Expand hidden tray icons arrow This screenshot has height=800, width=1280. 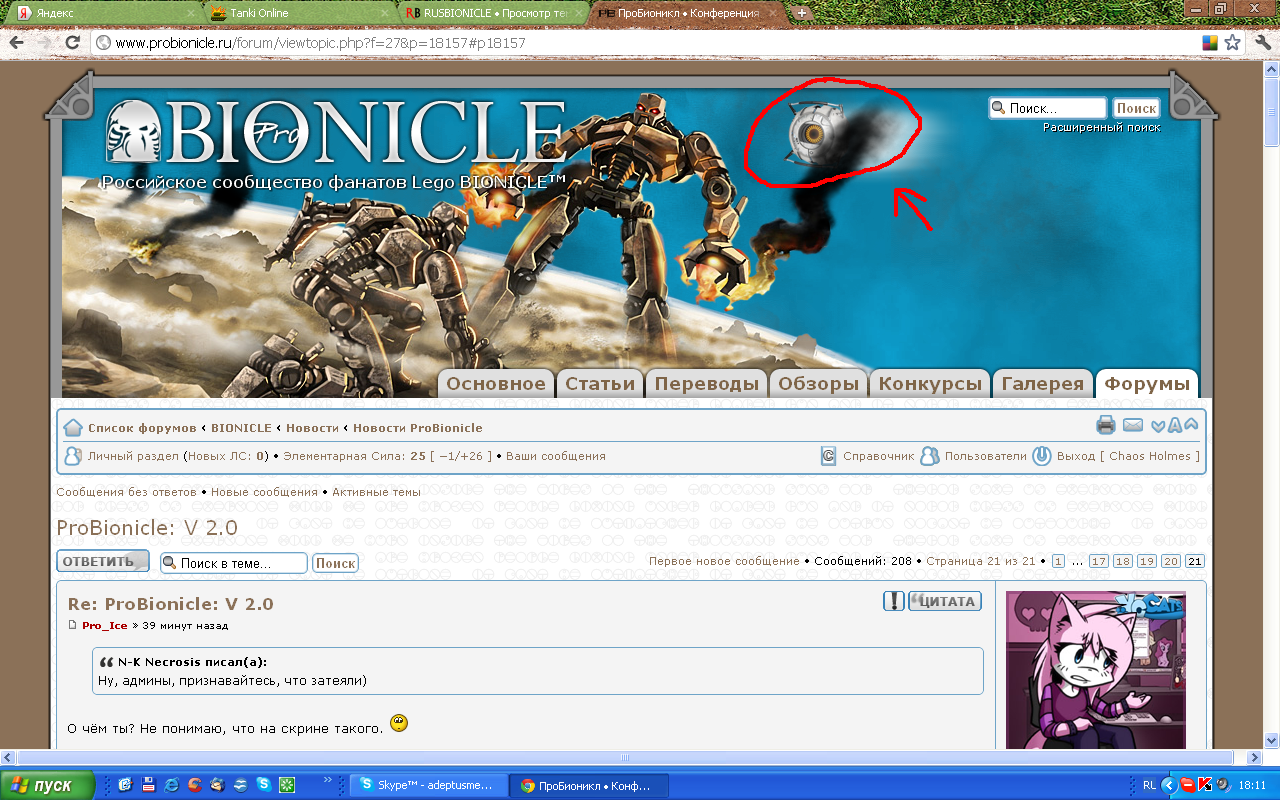pyautogui.click(x=1168, y=785)
